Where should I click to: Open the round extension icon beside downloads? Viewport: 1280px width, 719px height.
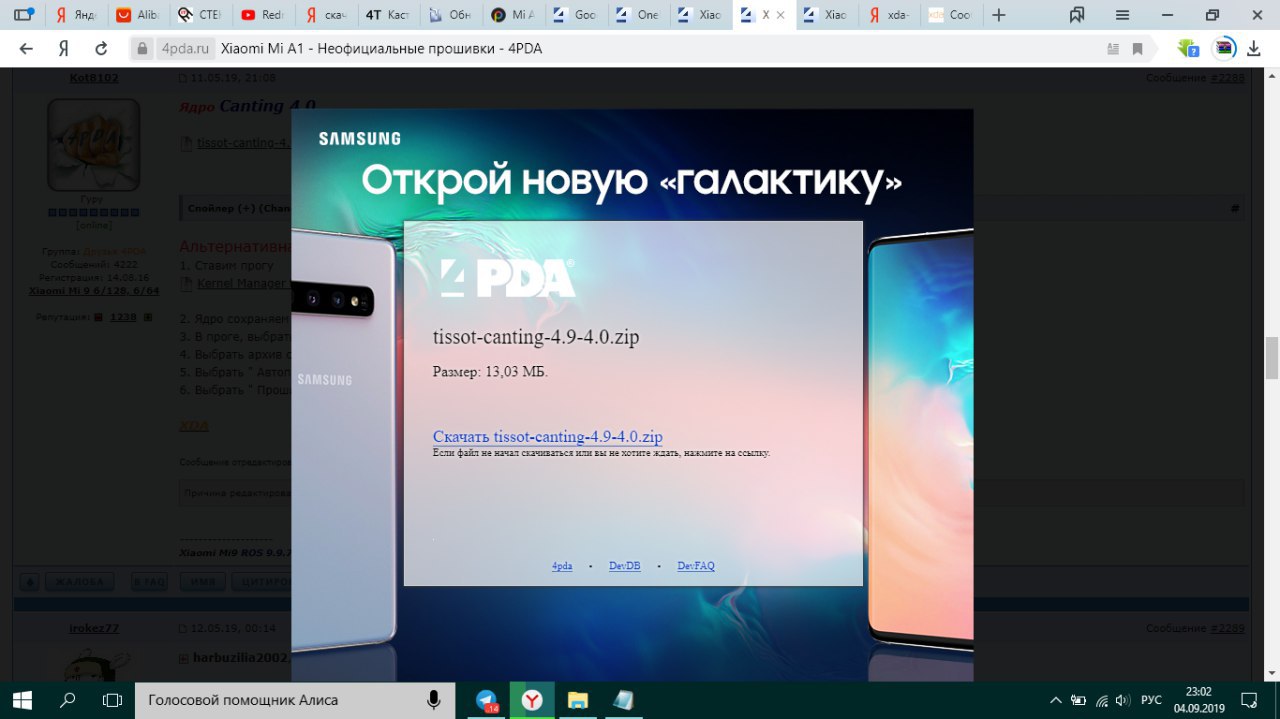coord(1224,48)
